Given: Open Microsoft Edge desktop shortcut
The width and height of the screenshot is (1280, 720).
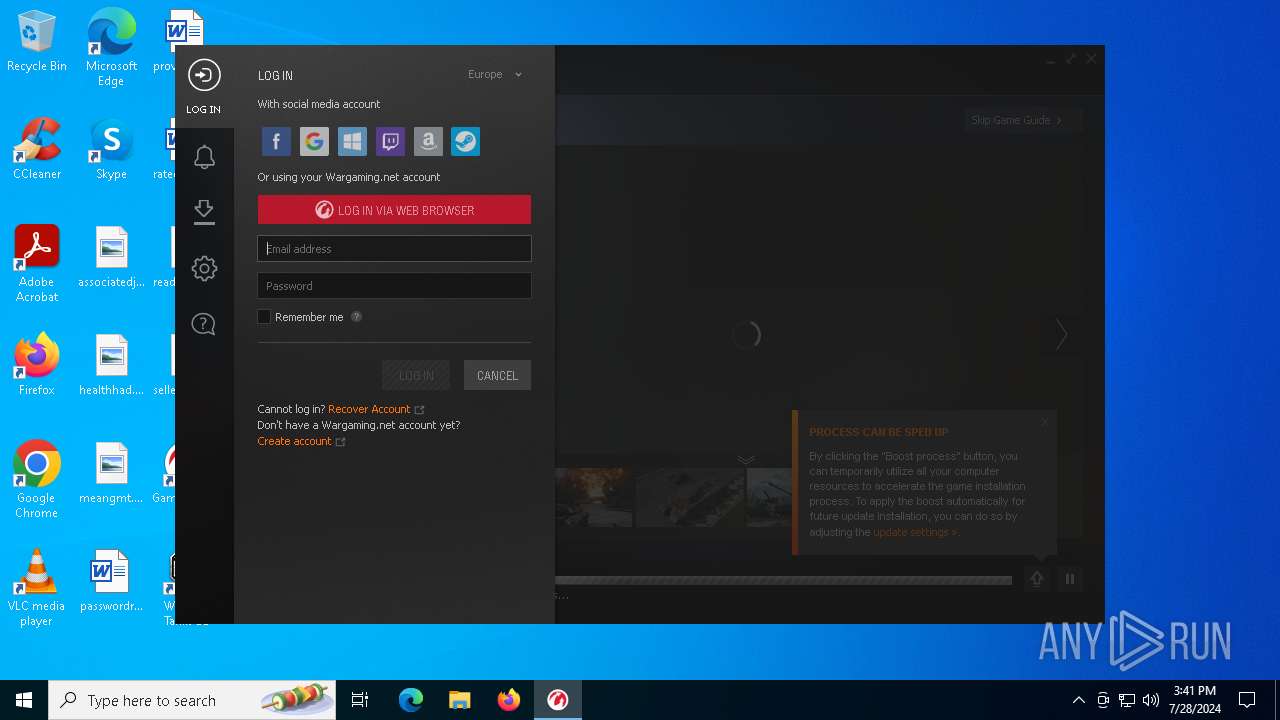Looking at the screenshot, I should coord(111,48).
